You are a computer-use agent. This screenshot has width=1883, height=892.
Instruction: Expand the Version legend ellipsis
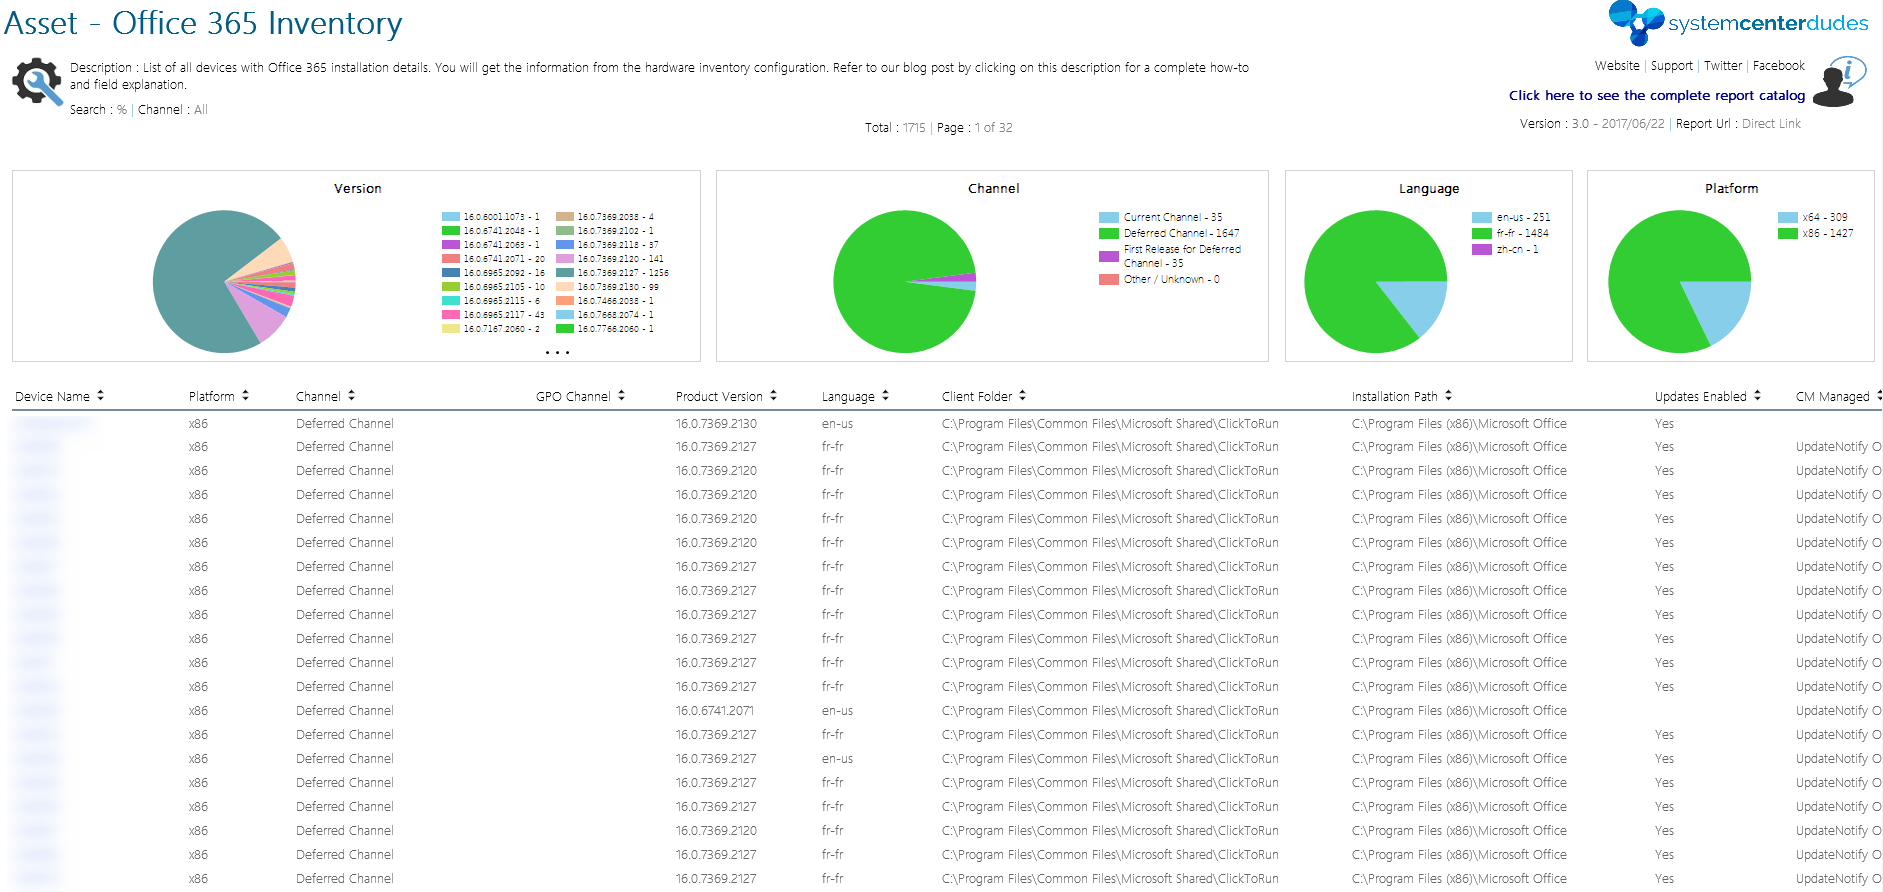557,352
